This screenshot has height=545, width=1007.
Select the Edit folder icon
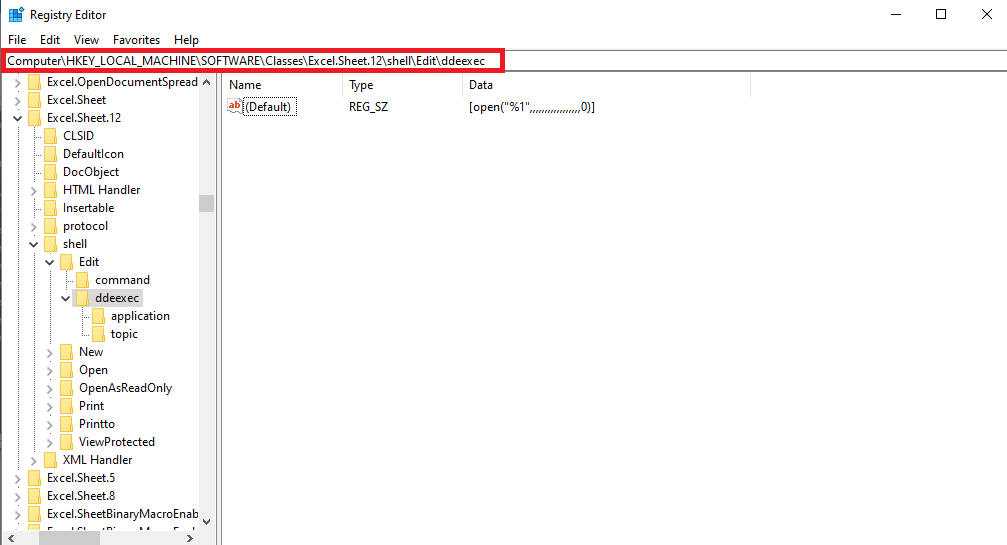coord(67,262)
